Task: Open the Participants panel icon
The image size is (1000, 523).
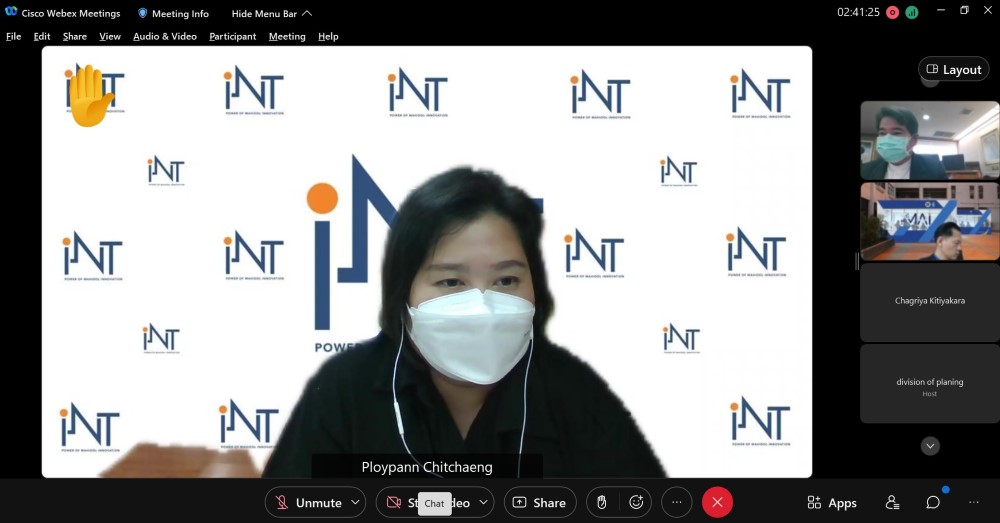Action: click(892, 503)
